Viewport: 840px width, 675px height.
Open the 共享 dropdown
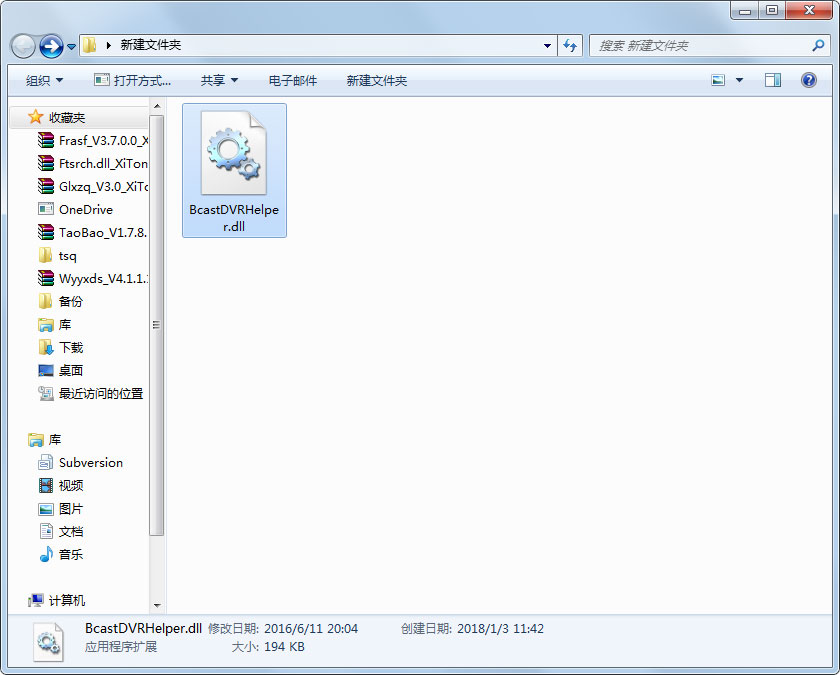tap(218, 80)
